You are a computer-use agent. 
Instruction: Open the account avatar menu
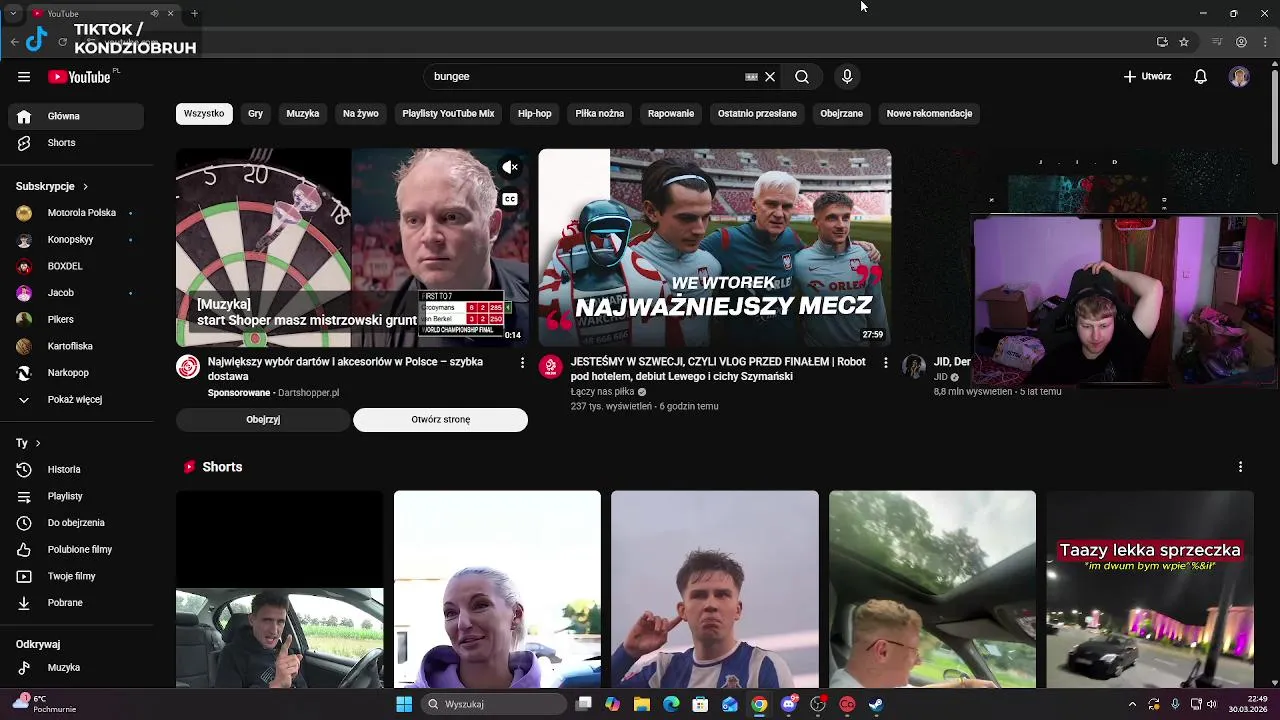(x=1239, y=77)
